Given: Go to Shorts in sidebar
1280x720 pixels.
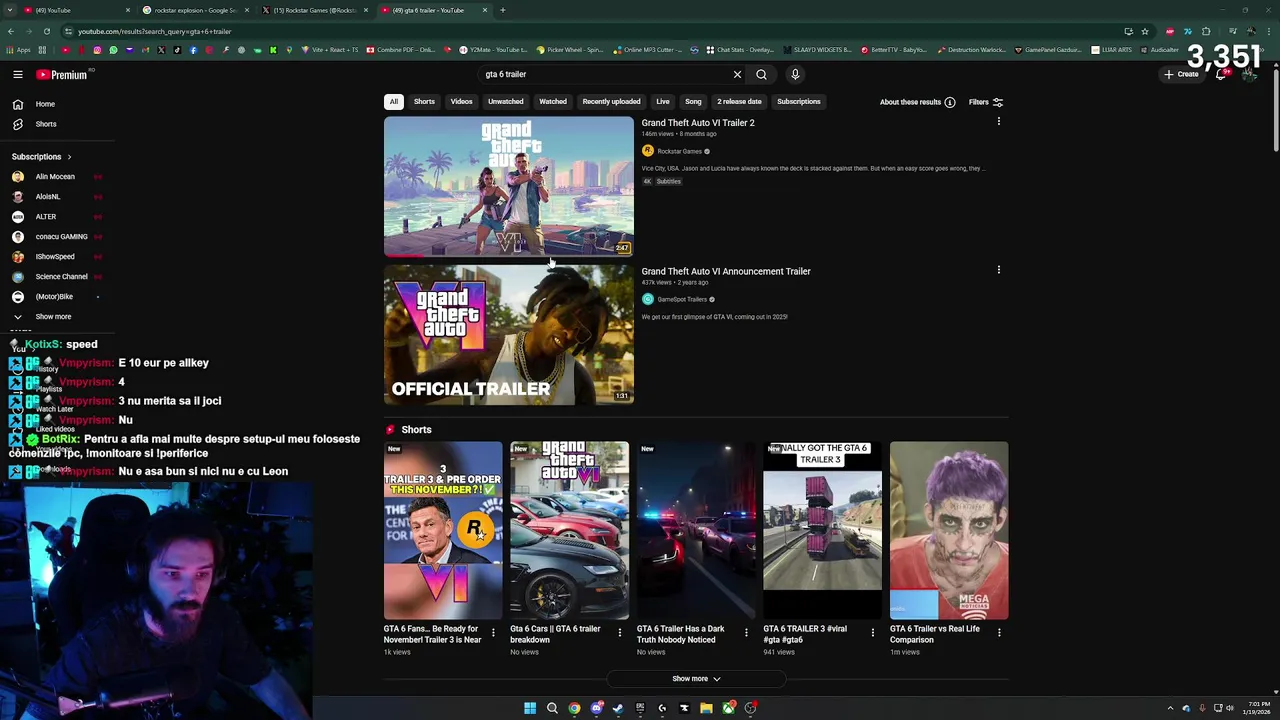Looking at the screenshot, I should coord(46,124).
